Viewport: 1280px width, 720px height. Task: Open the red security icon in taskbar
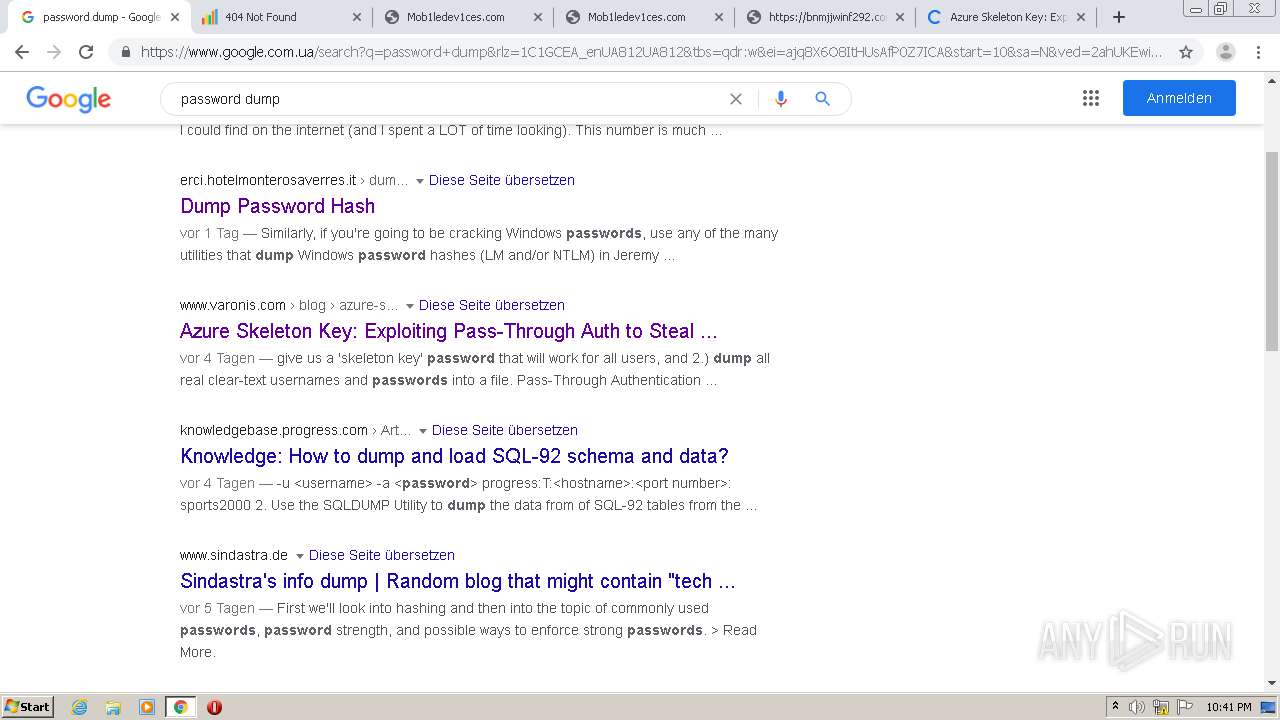pyautogui.click(x=214, y=707)
